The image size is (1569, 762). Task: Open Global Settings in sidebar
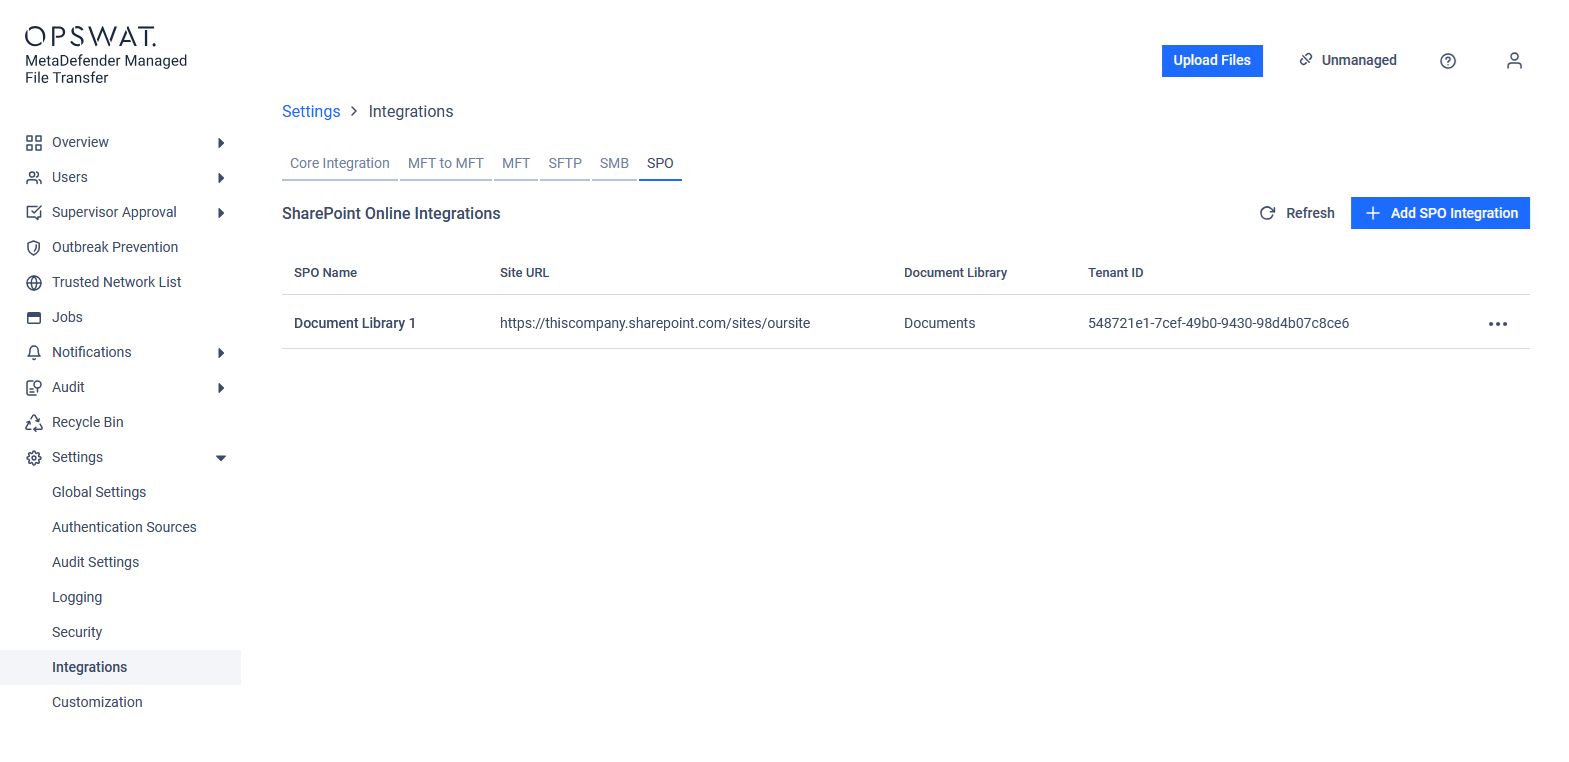99,492
